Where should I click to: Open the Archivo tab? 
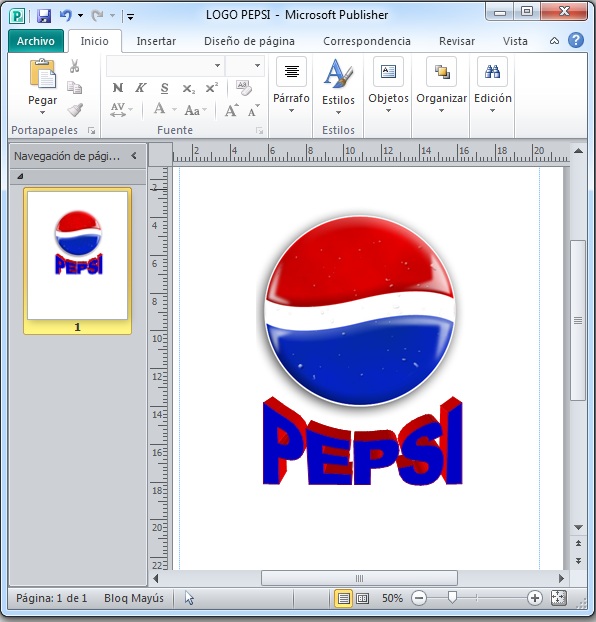(36, 41)
